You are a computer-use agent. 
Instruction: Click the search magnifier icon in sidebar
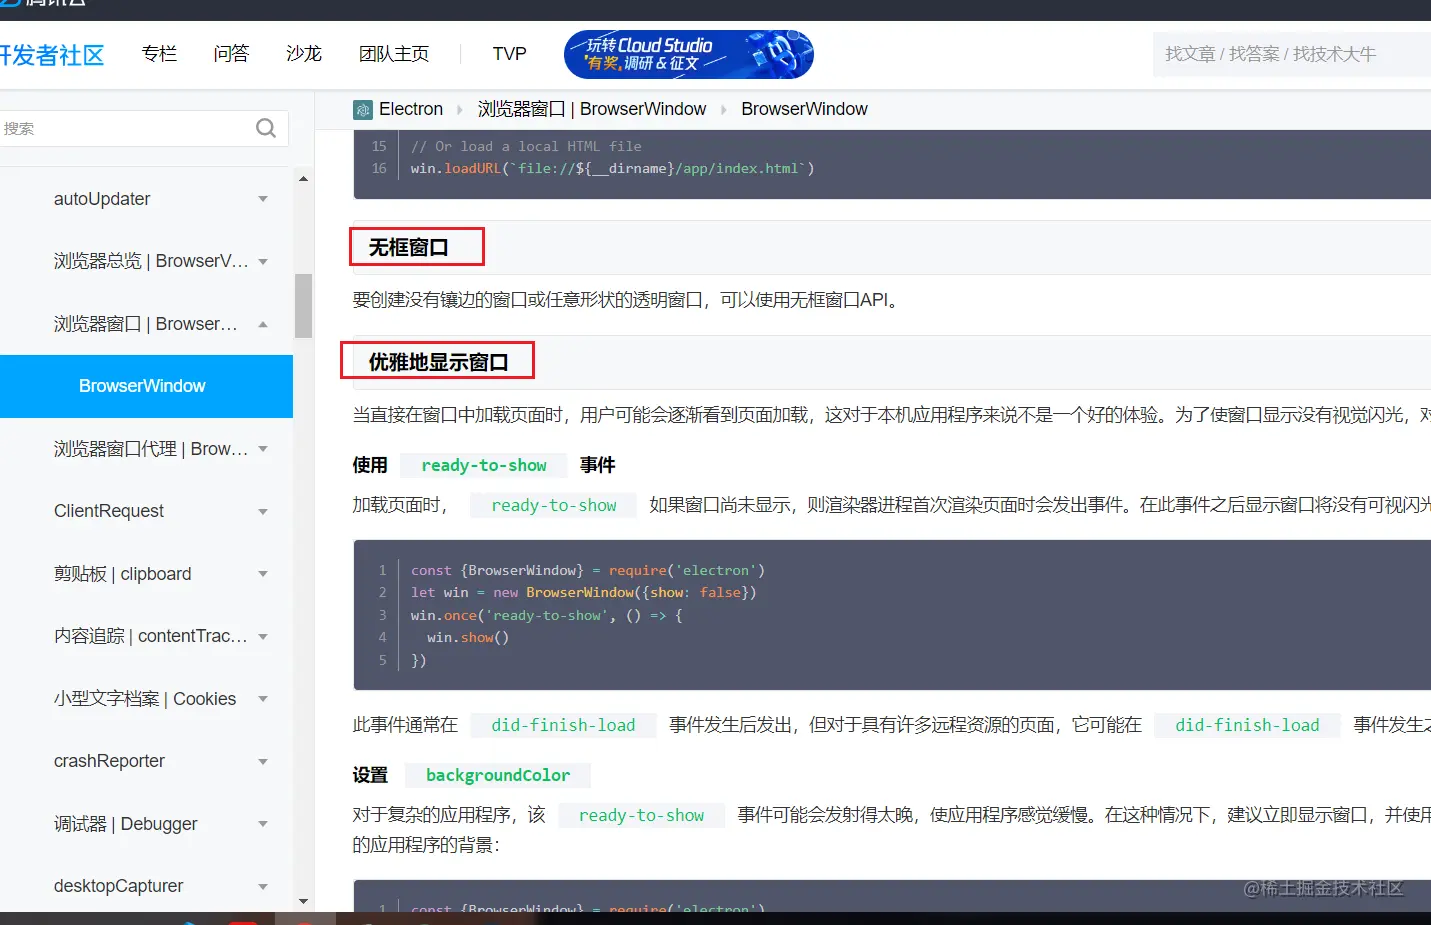266,128
